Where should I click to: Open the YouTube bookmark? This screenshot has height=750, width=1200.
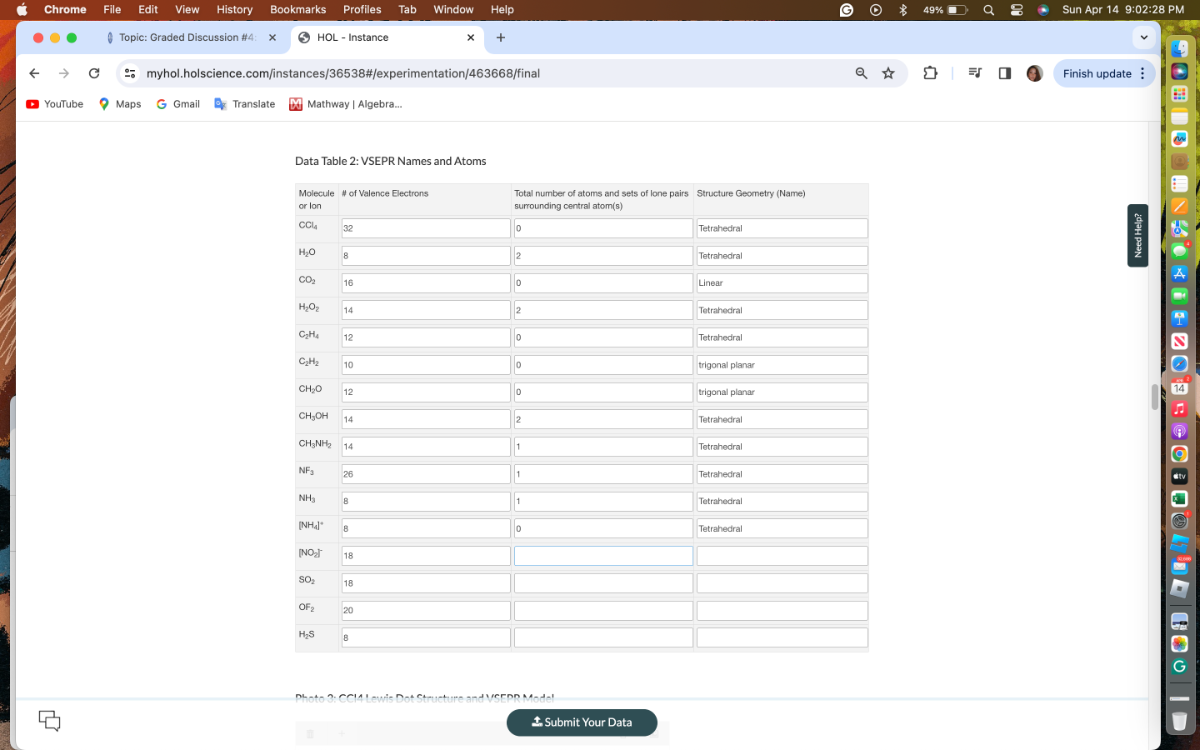click(55, 104)
